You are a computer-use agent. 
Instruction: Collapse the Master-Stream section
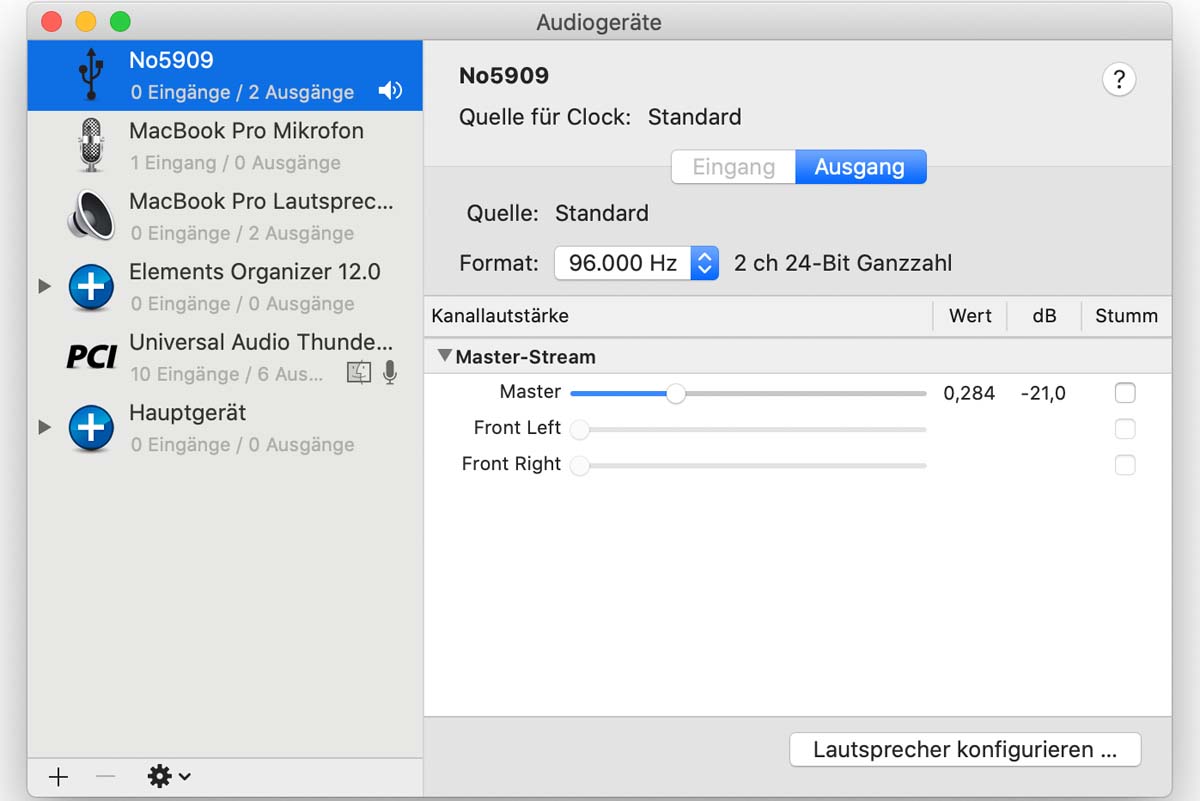[445, 356]
